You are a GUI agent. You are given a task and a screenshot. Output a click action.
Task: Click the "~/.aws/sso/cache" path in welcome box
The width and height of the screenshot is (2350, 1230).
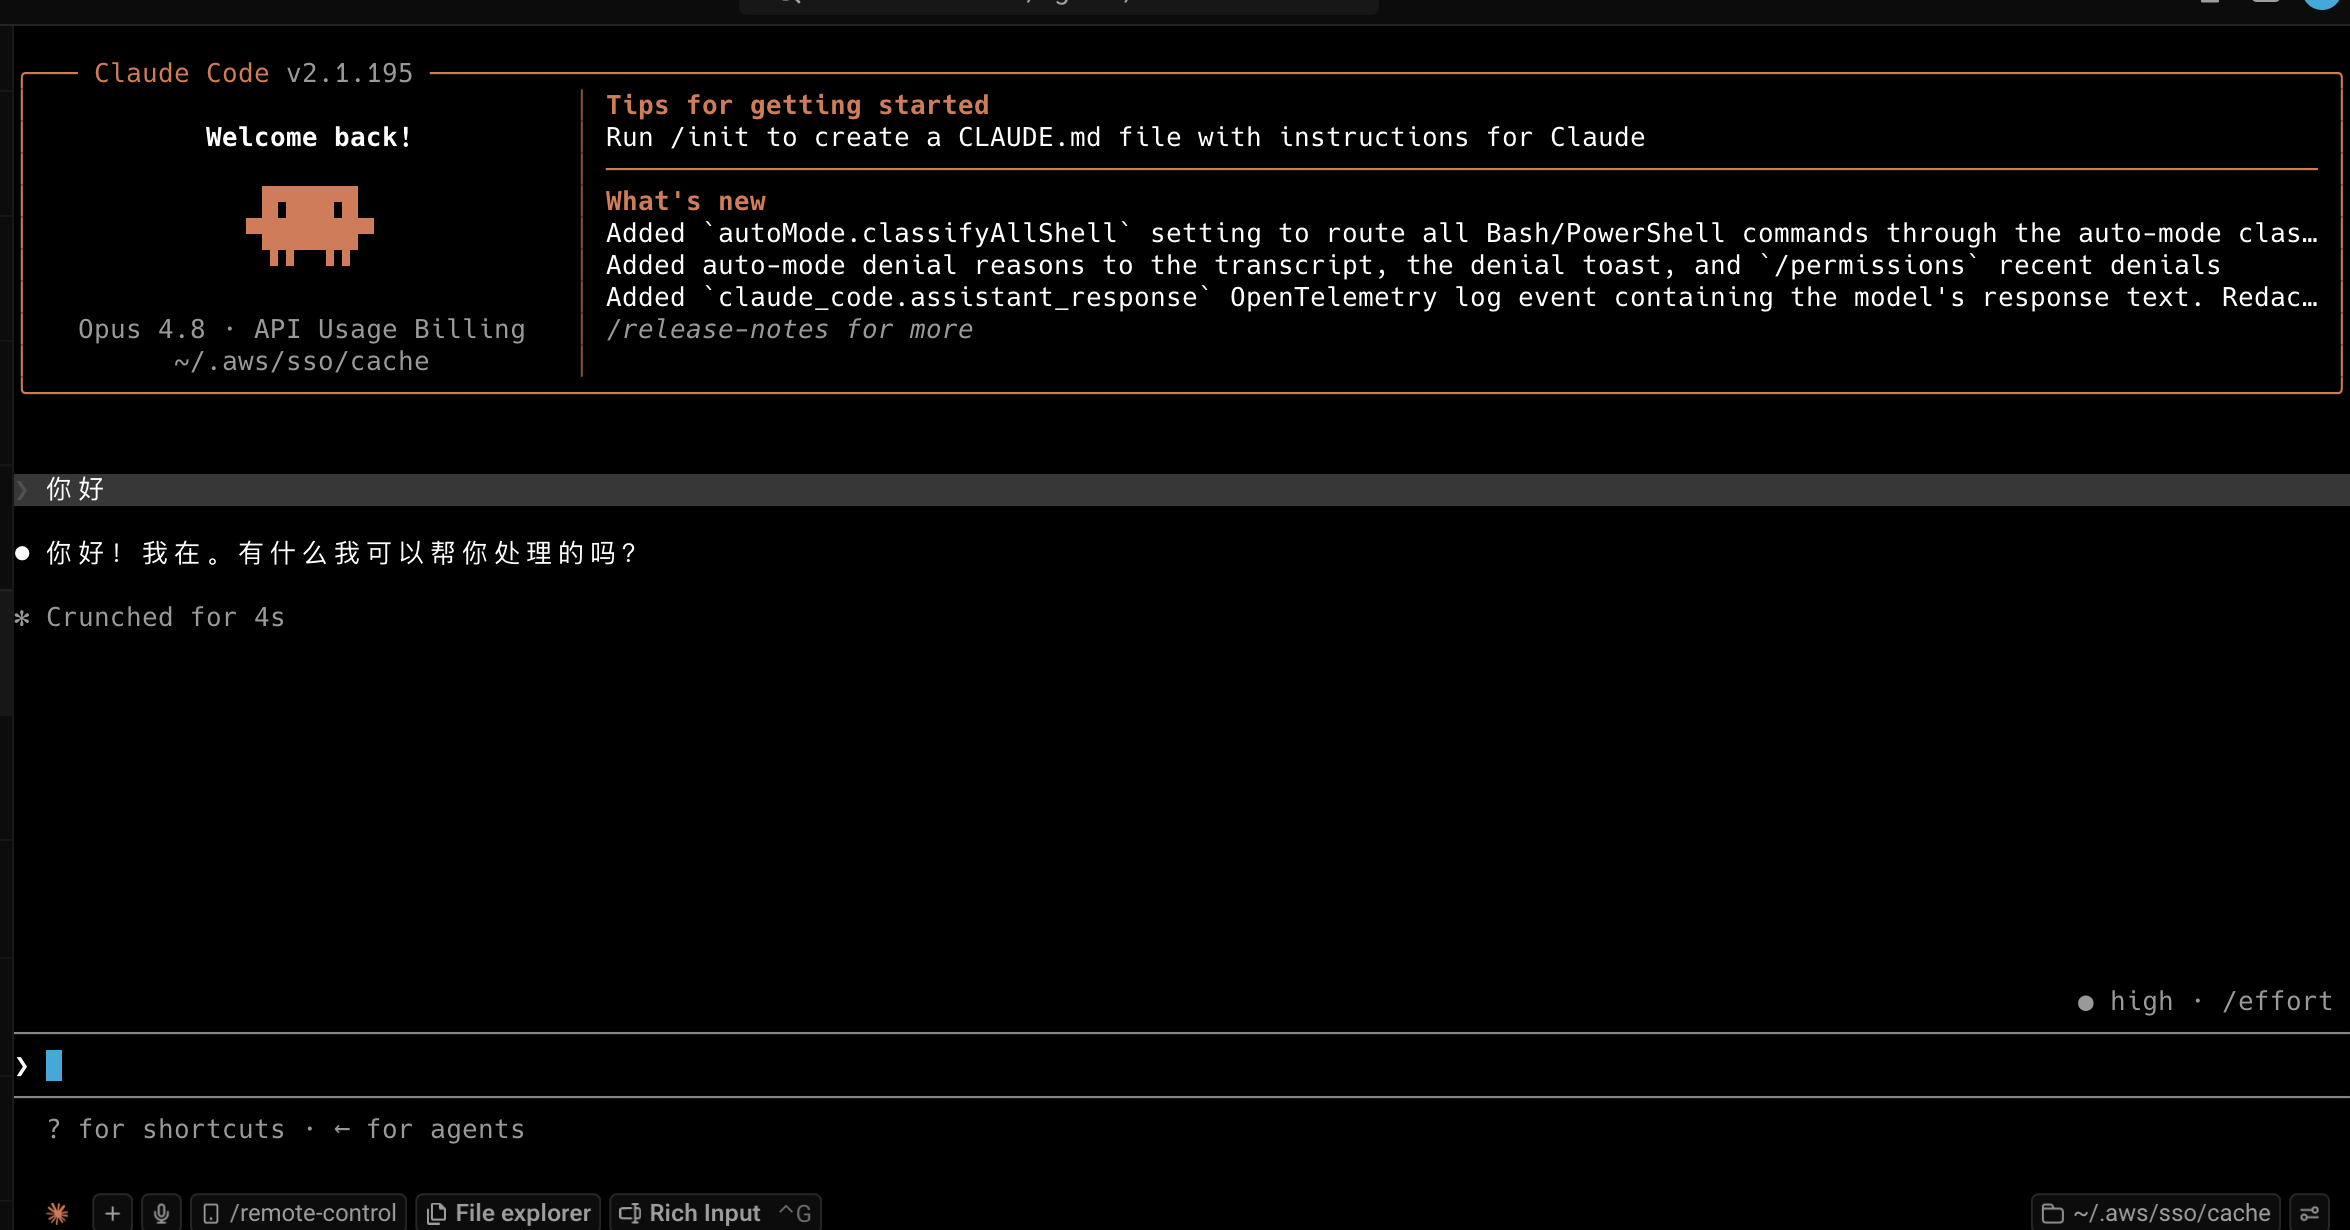coord(301,361)
